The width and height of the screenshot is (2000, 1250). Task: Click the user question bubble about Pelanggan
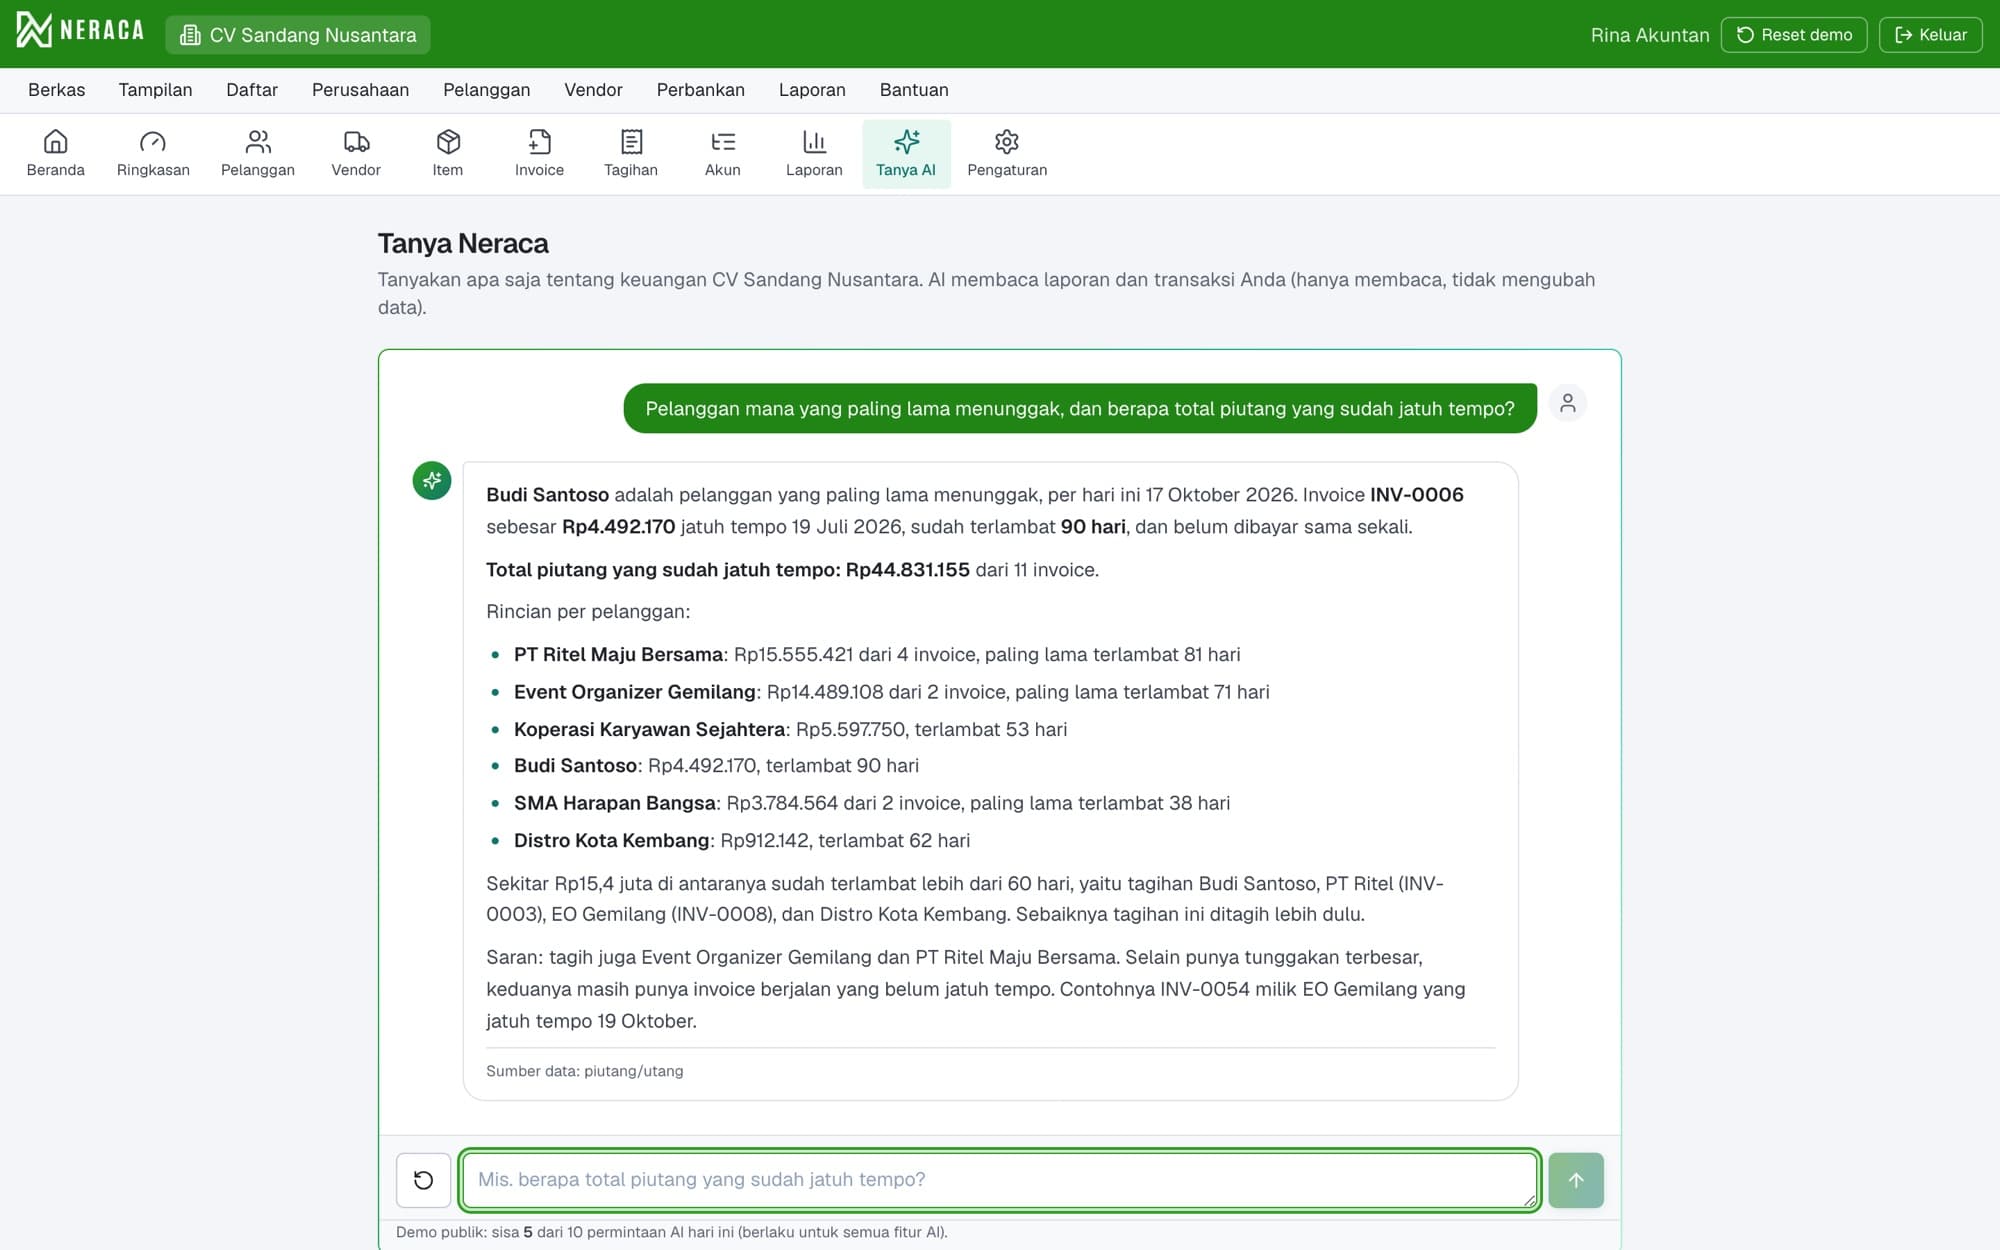click(1080, 408)
